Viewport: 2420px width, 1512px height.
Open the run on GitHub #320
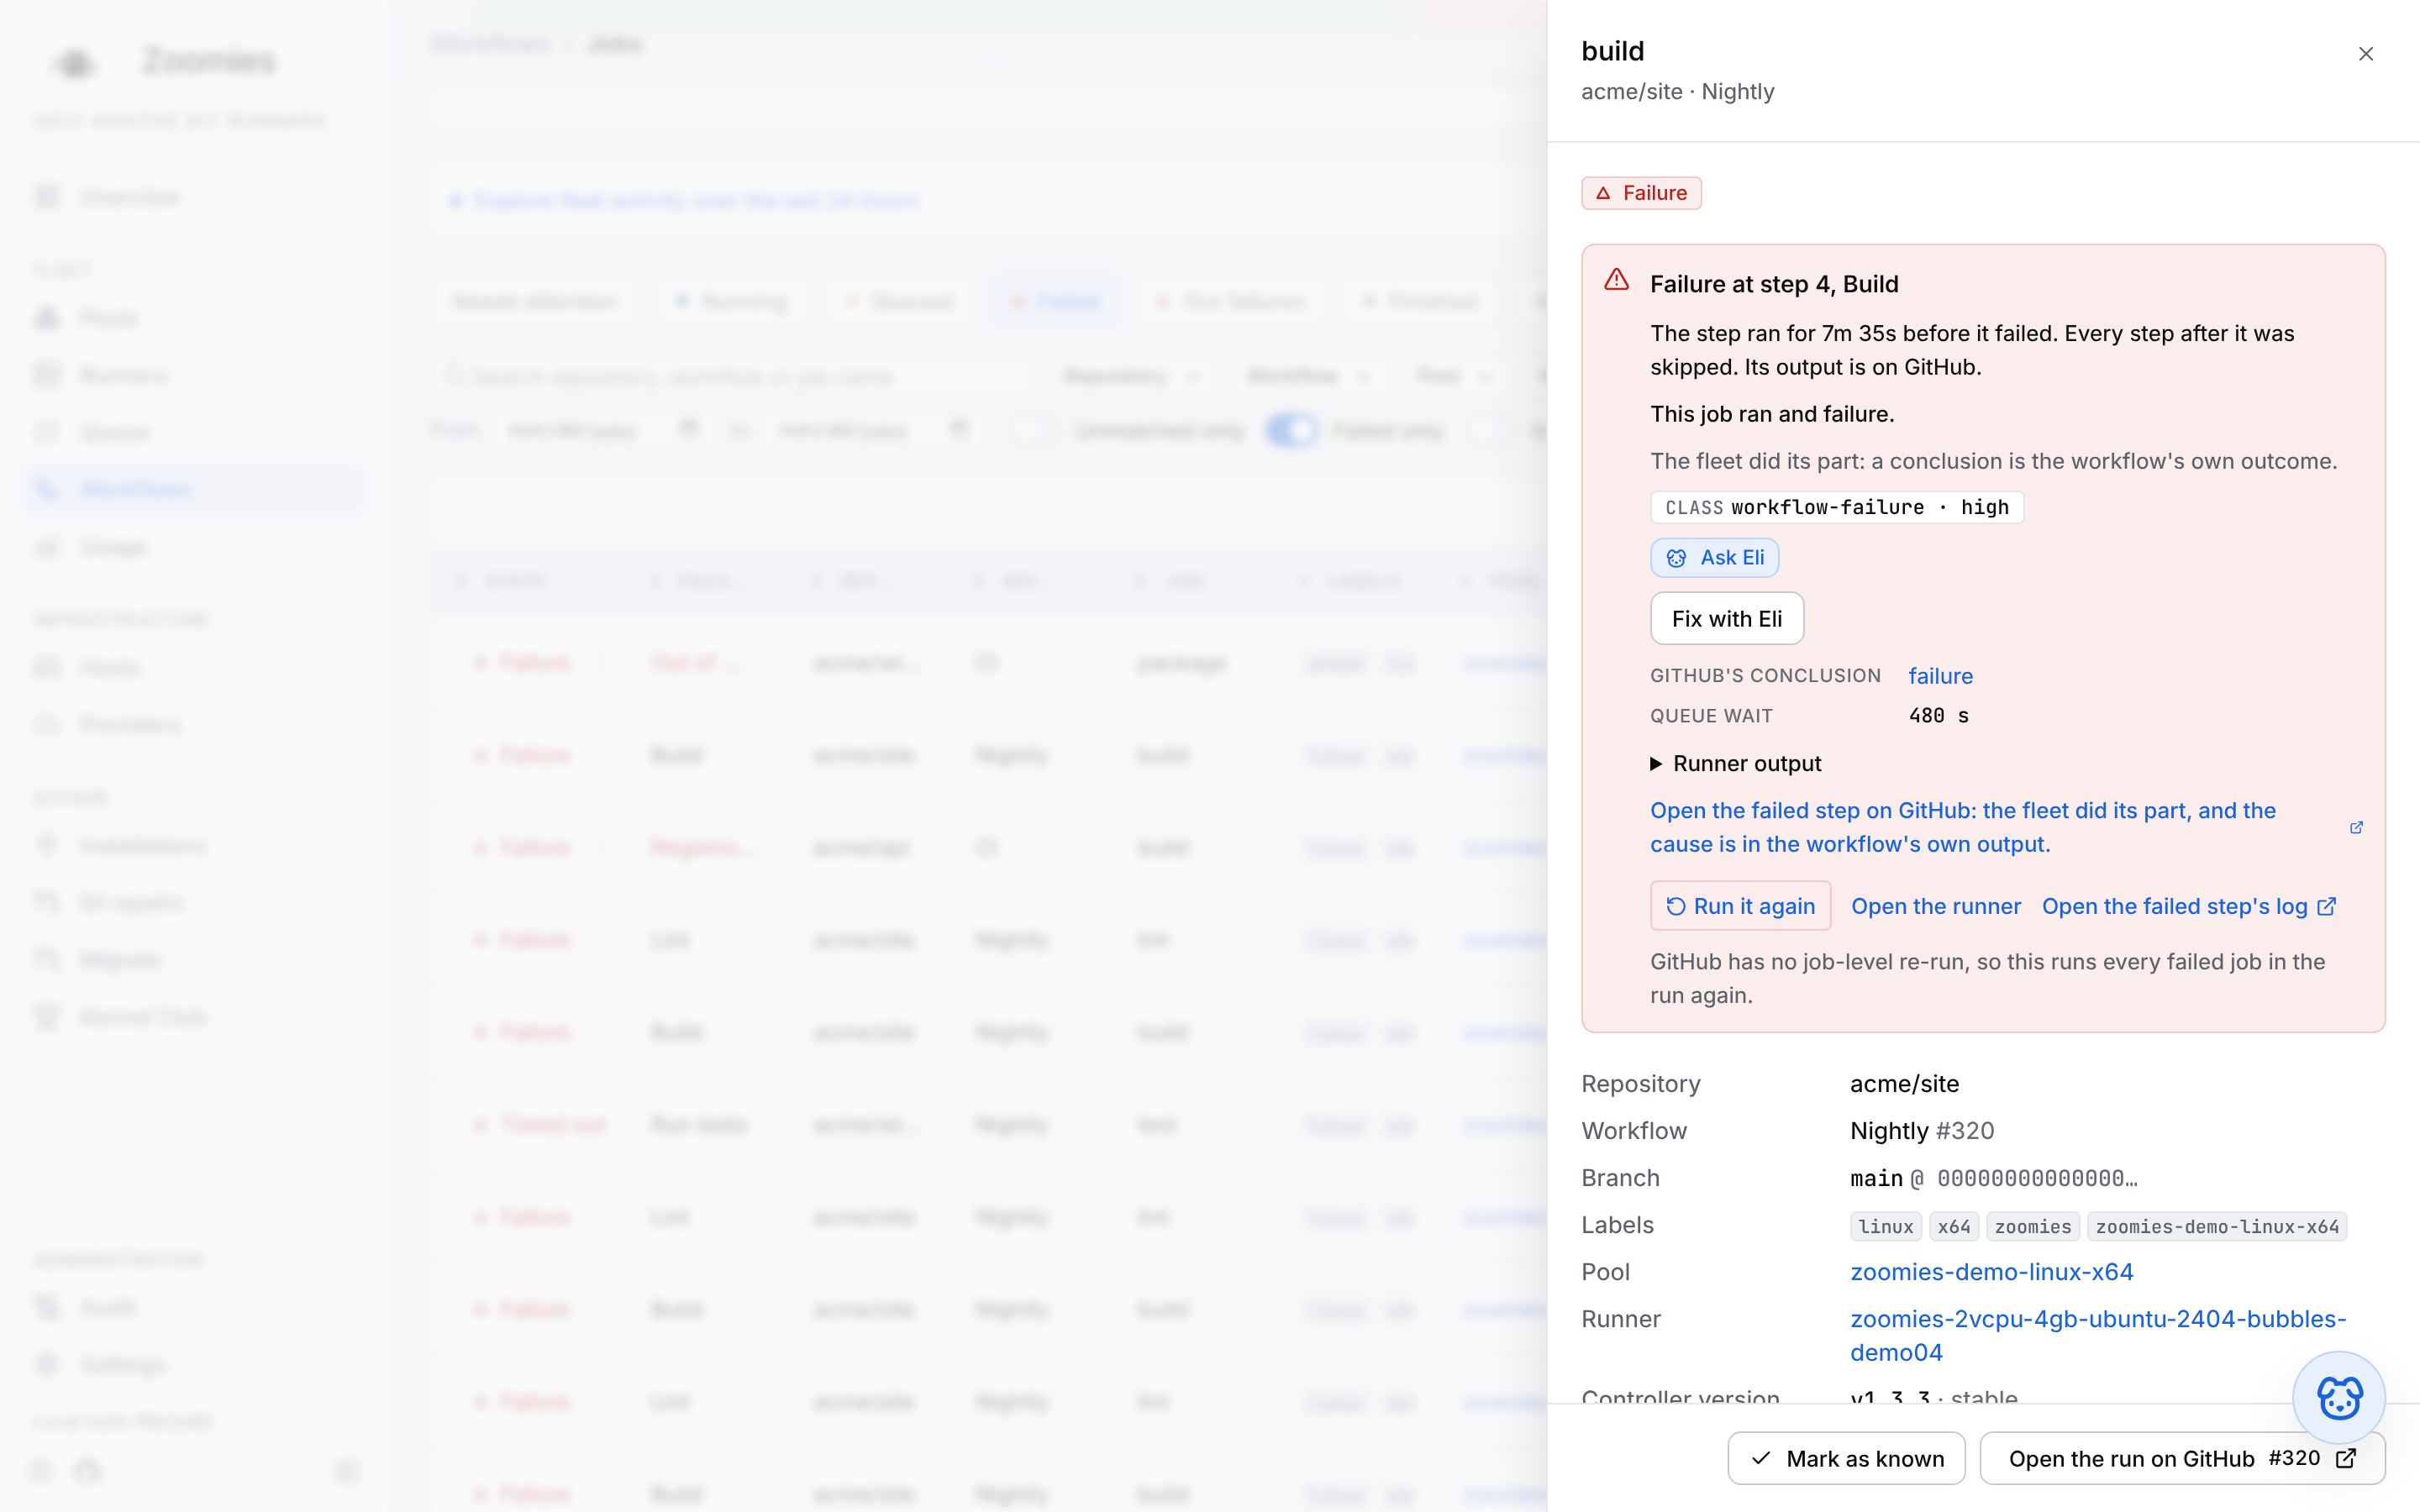2182,1459
